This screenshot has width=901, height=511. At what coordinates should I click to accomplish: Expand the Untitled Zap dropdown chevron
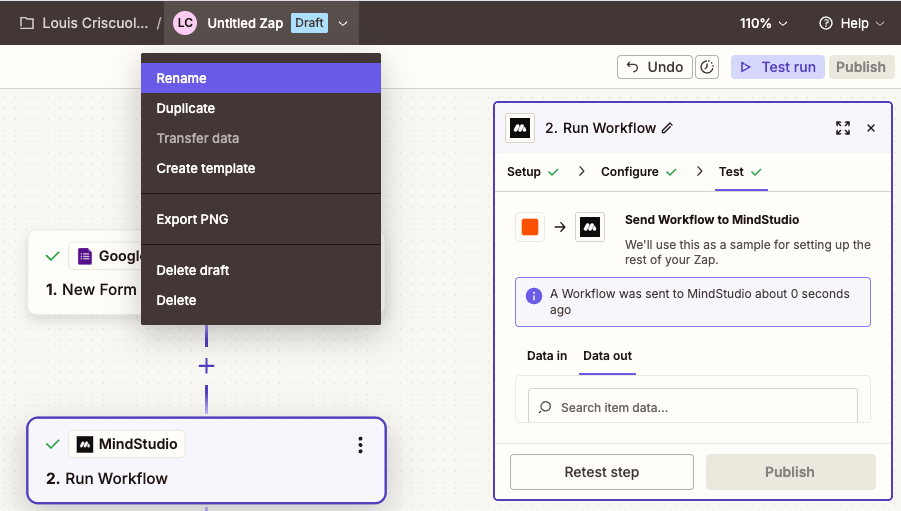[x=343, y=23]
